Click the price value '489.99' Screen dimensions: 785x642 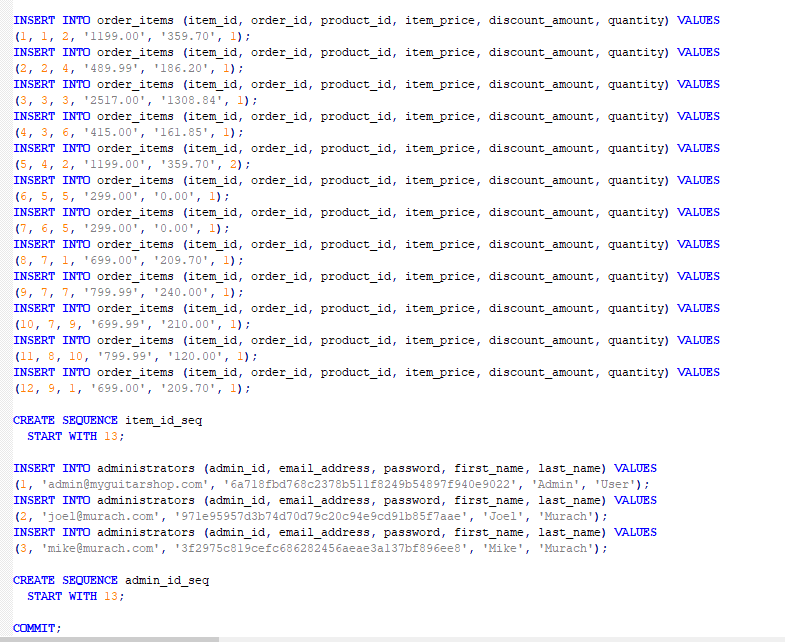click(x=114, y=68)
